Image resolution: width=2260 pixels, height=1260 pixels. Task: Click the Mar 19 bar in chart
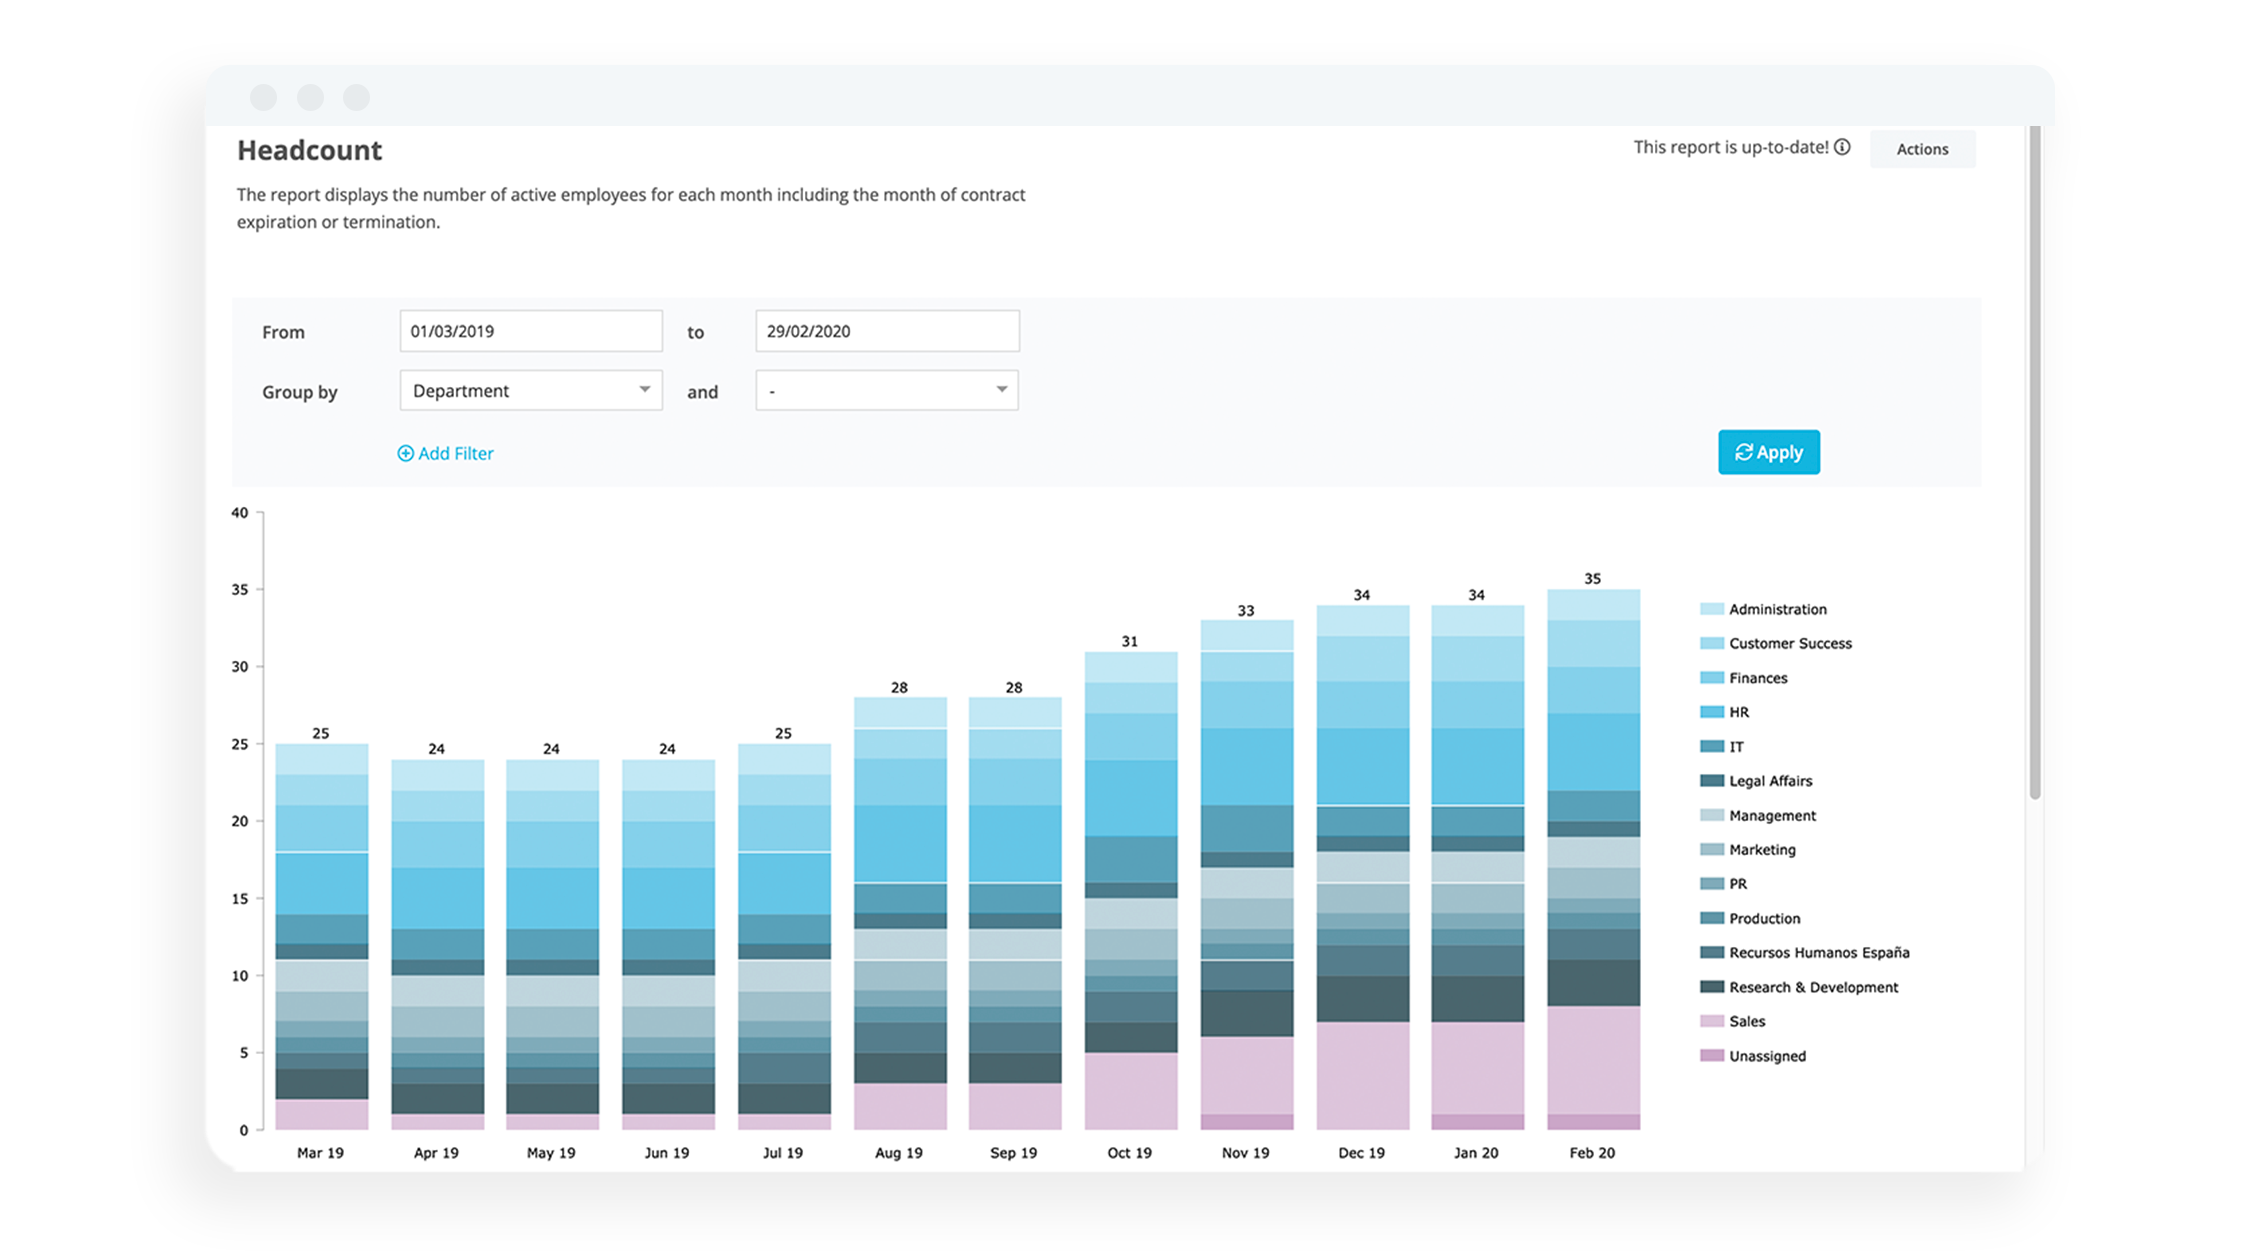tap(321, 937)
